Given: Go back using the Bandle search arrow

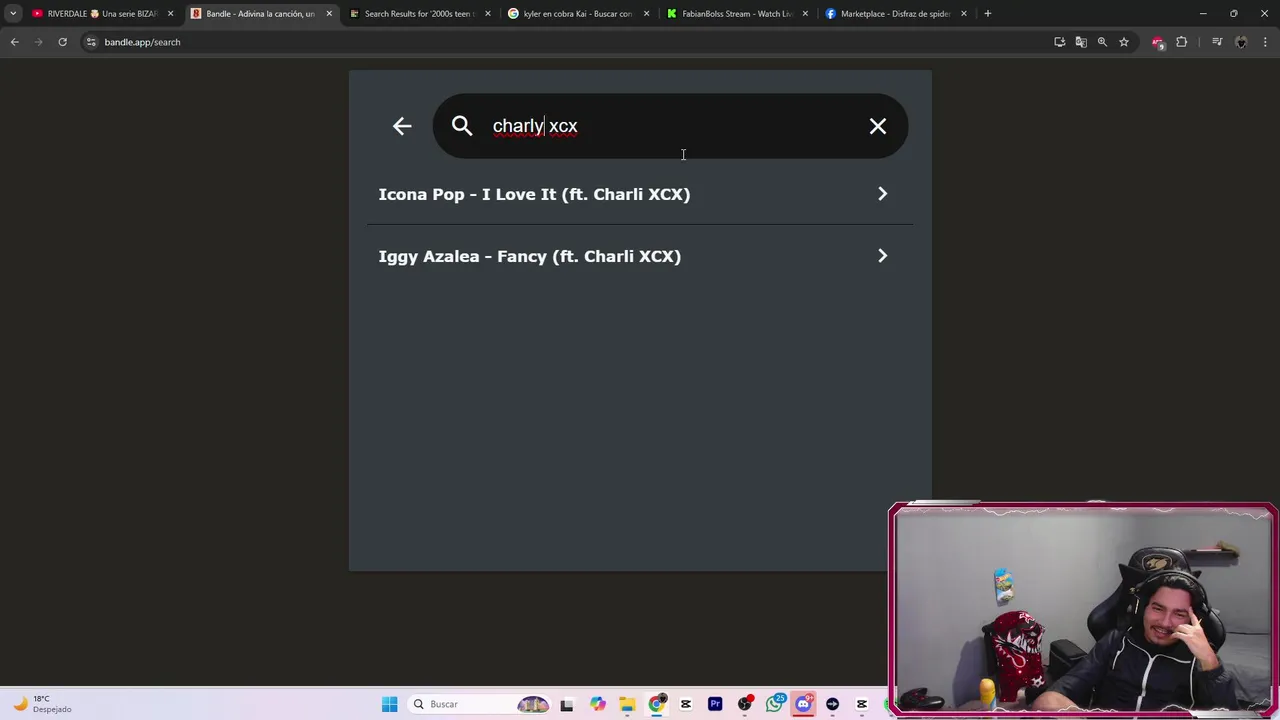Looking at the screenshot, I should pyautogui.click(x=402, y=126).
